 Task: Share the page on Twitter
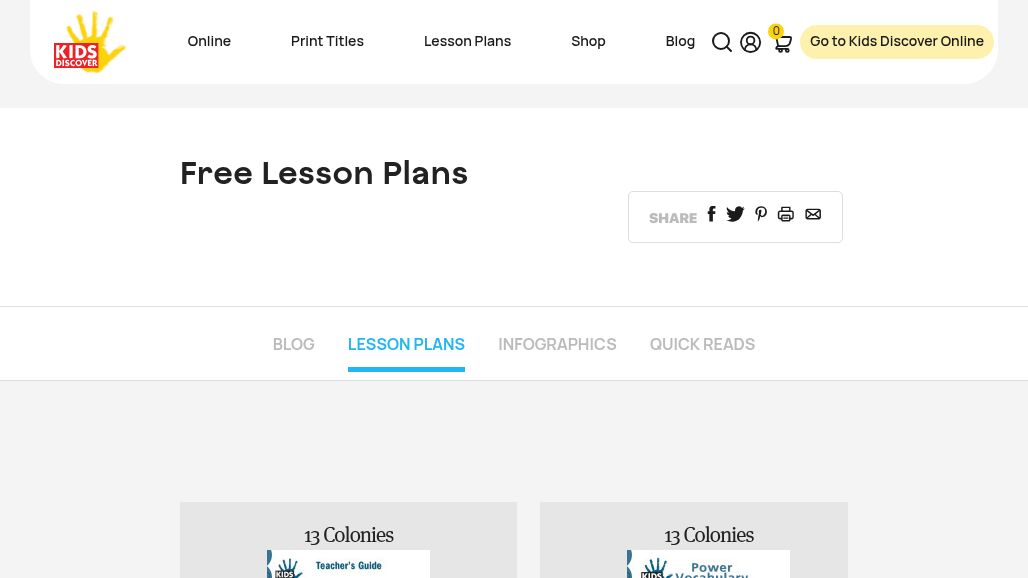735,214
